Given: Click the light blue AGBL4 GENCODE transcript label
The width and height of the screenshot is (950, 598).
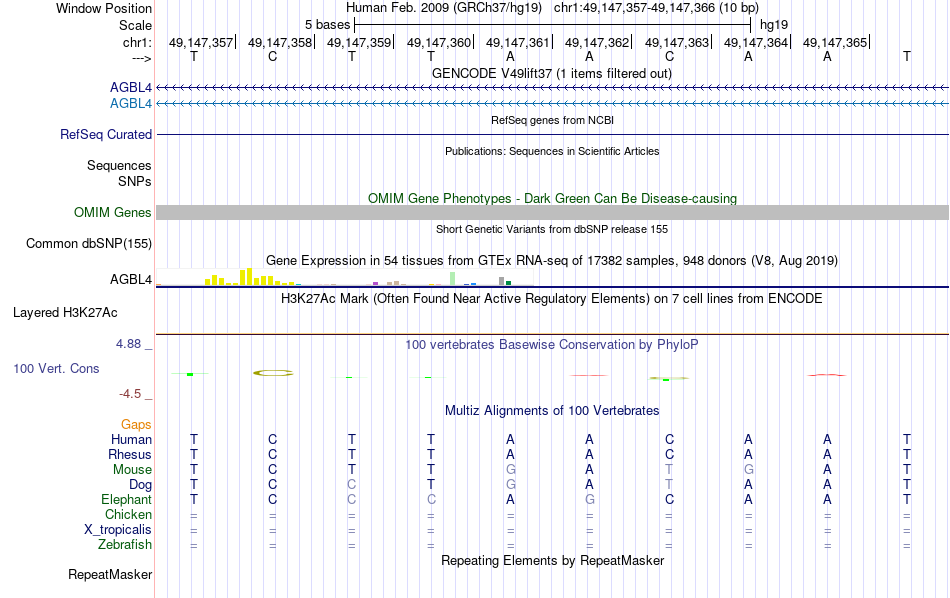Looking at the screenshot, I should click(131, 104).
